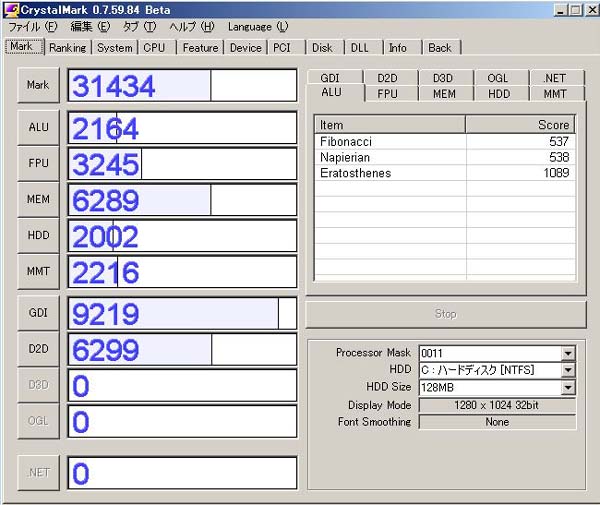Click the Mark total score bar 31434

coord(182,85)
